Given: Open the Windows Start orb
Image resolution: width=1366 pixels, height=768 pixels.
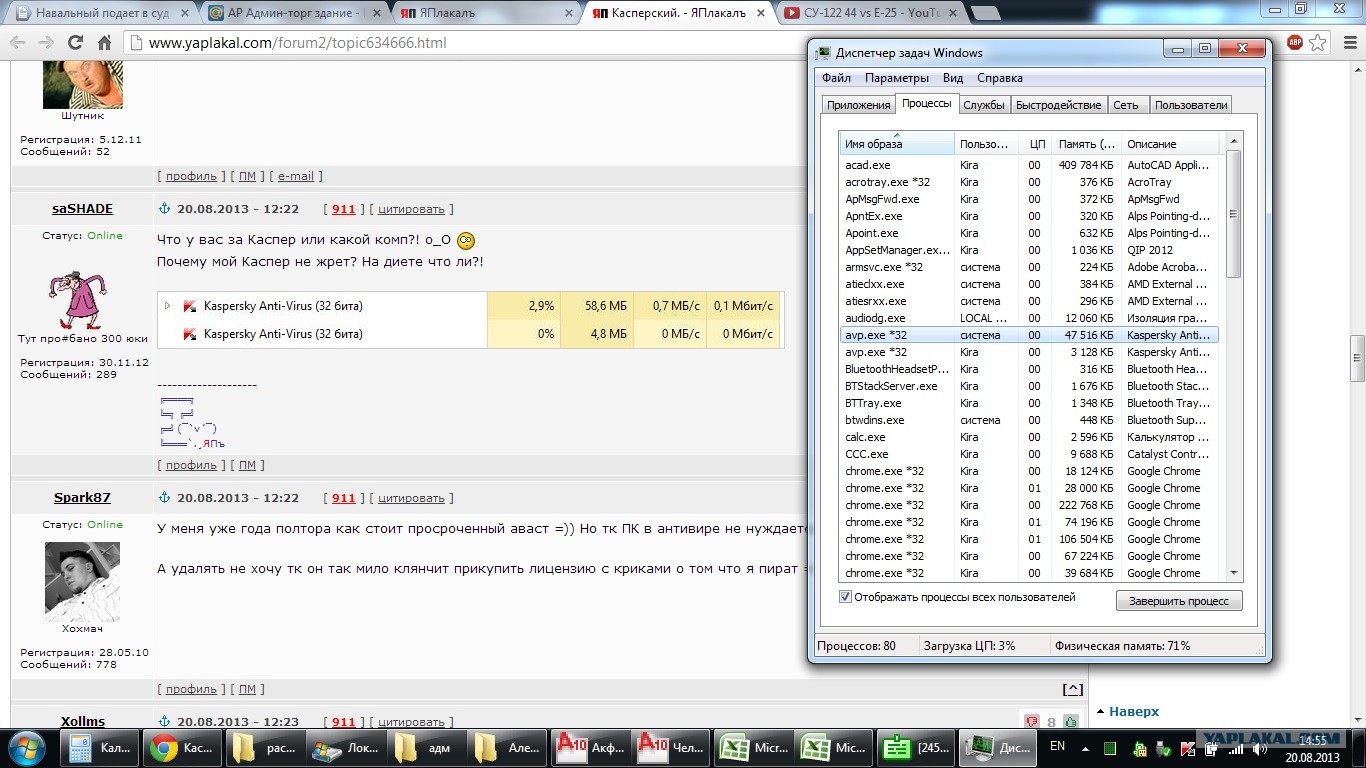Looking at the screenshot, I should pyautogui.click(x=27, y=747).
